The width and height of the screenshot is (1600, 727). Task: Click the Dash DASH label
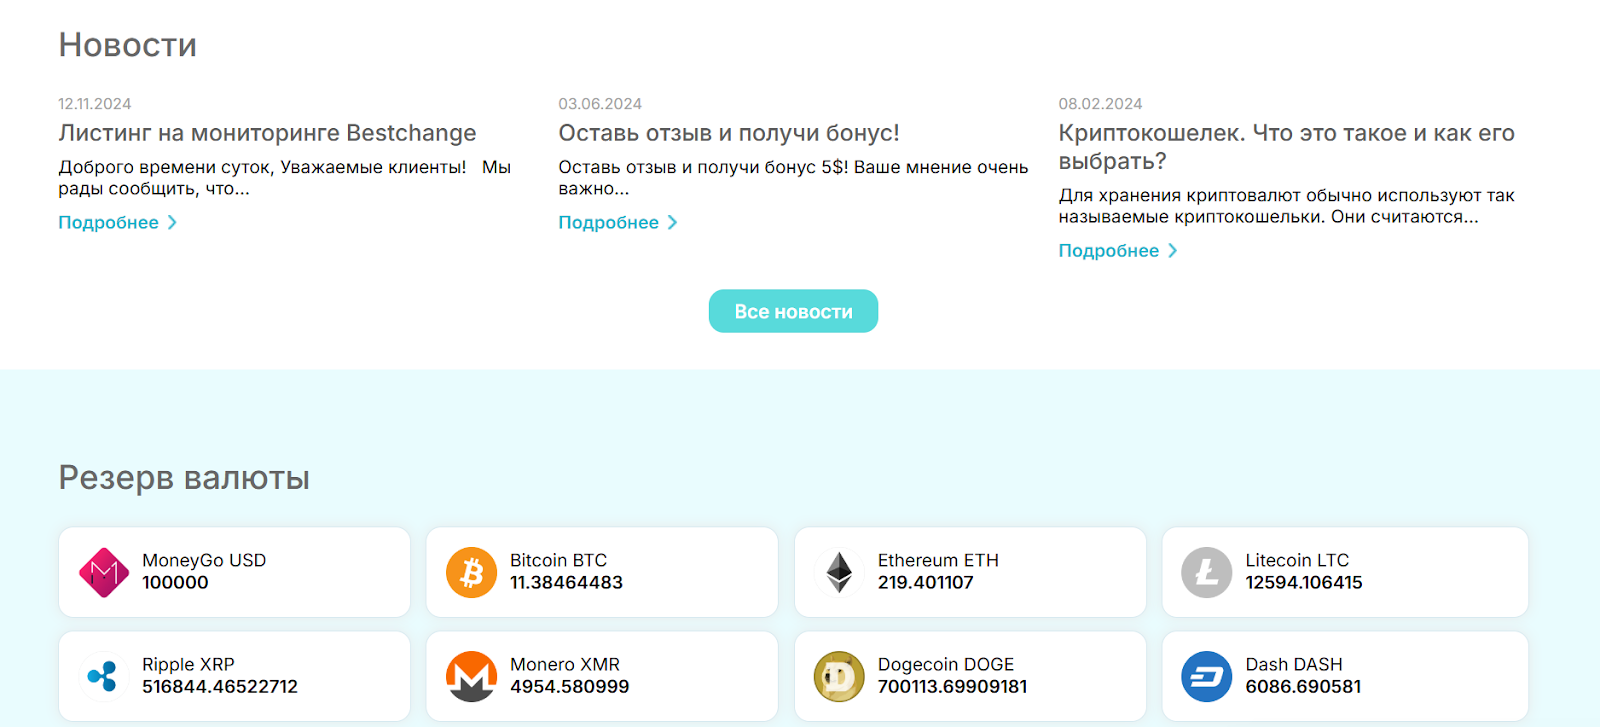pyautogui.click(x=1294, y=664)
